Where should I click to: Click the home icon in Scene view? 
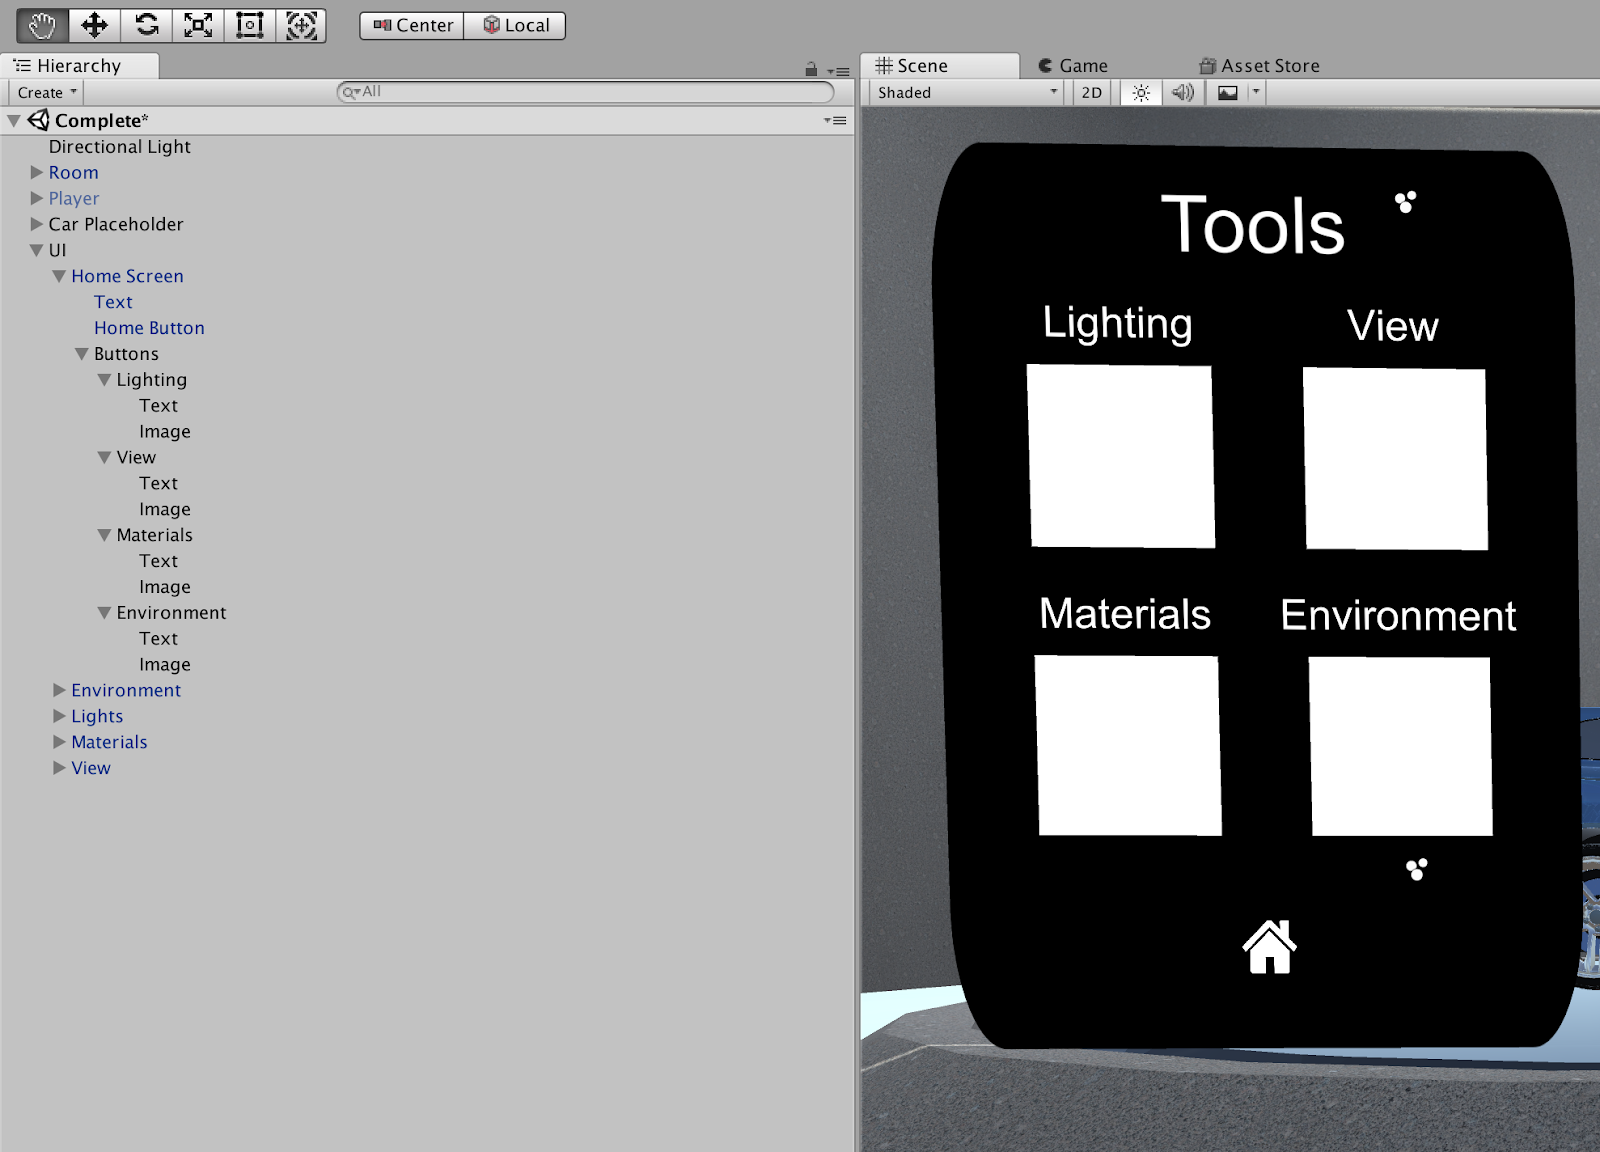tap(1270, 946)
